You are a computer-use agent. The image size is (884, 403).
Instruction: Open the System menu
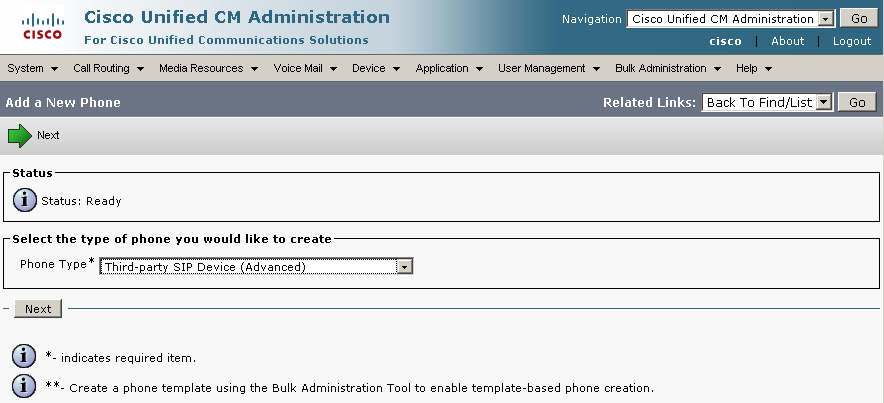click(32, 68)
